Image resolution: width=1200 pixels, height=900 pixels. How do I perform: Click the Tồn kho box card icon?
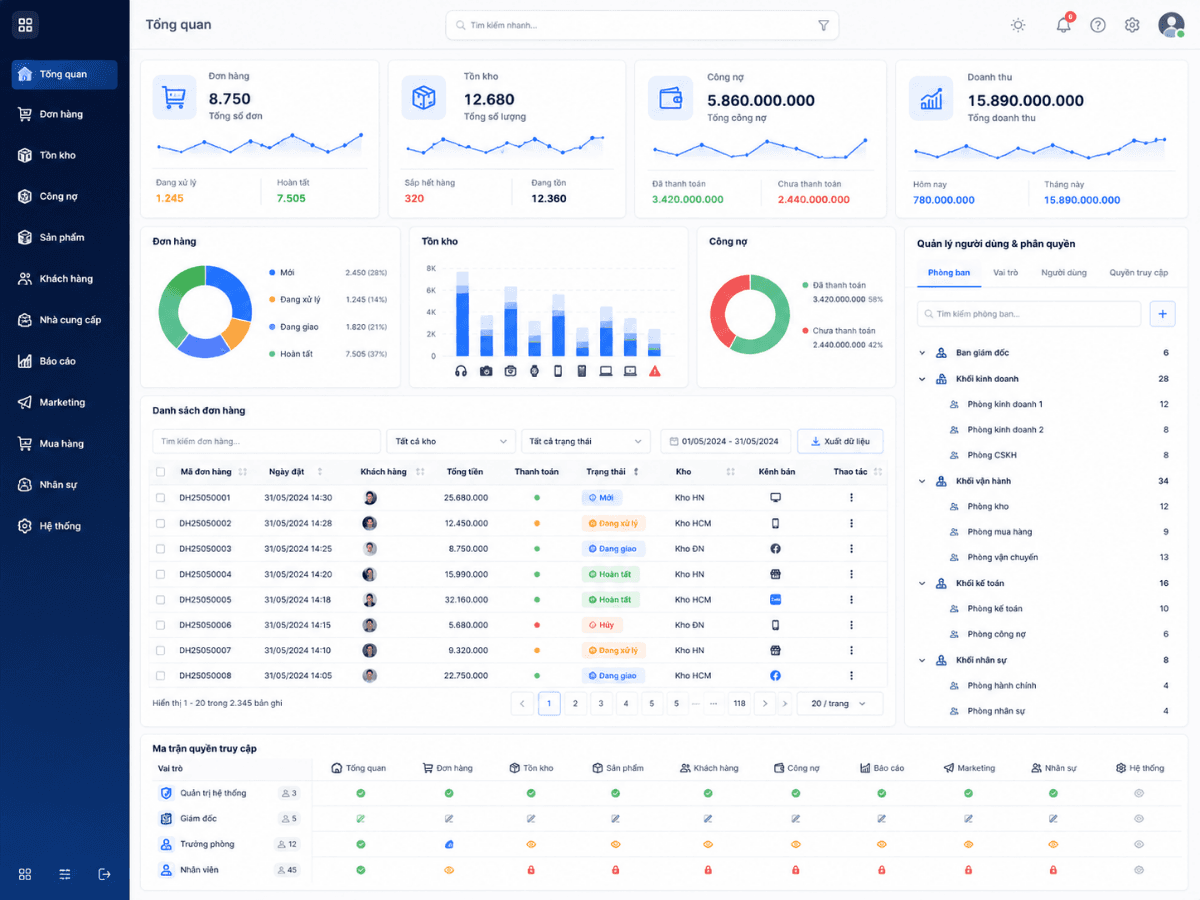click(424, 98)
